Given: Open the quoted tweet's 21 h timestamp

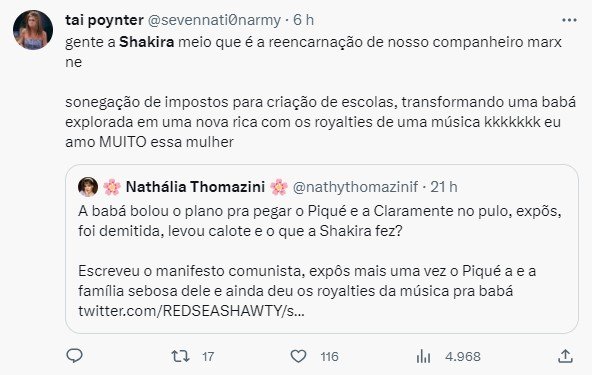Looking at the screenshot, I should [444, 187].
